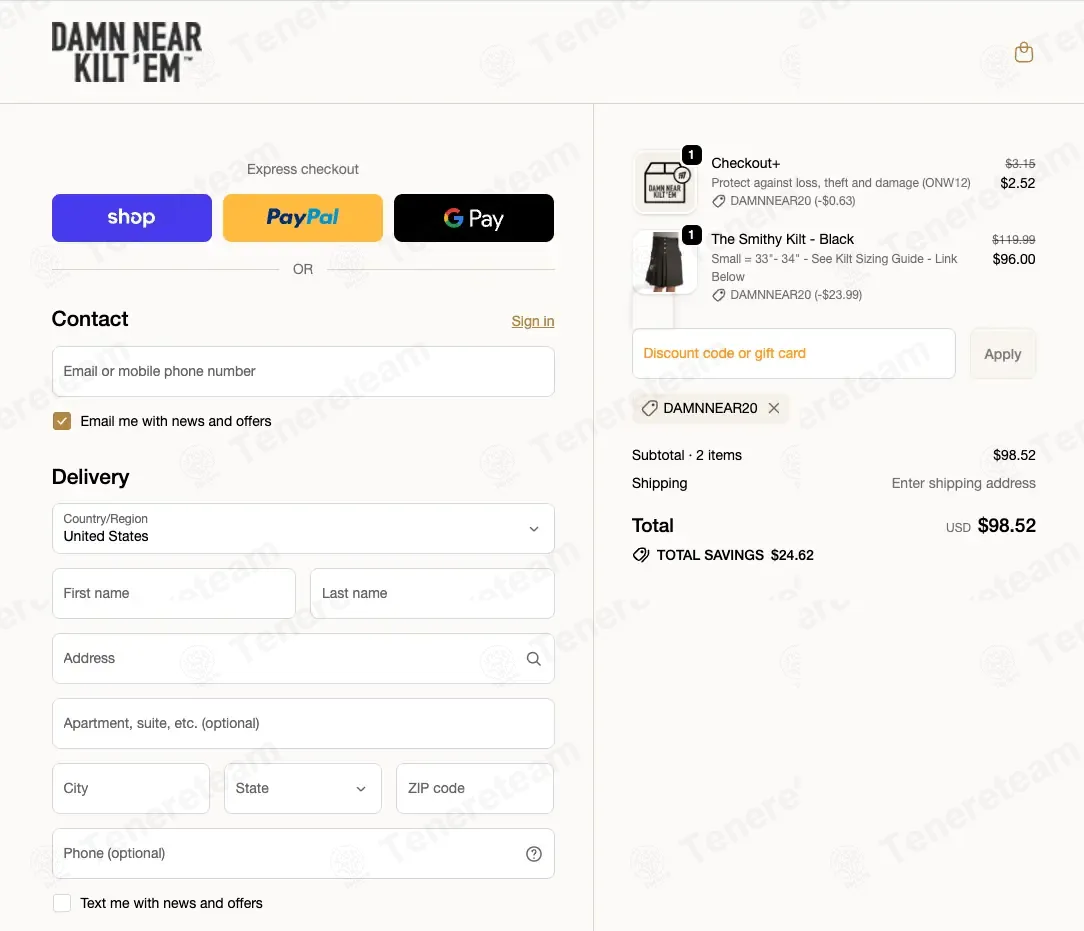Click the Address input field
This screenshot has height=931, width=1084.
coord(303,659)
